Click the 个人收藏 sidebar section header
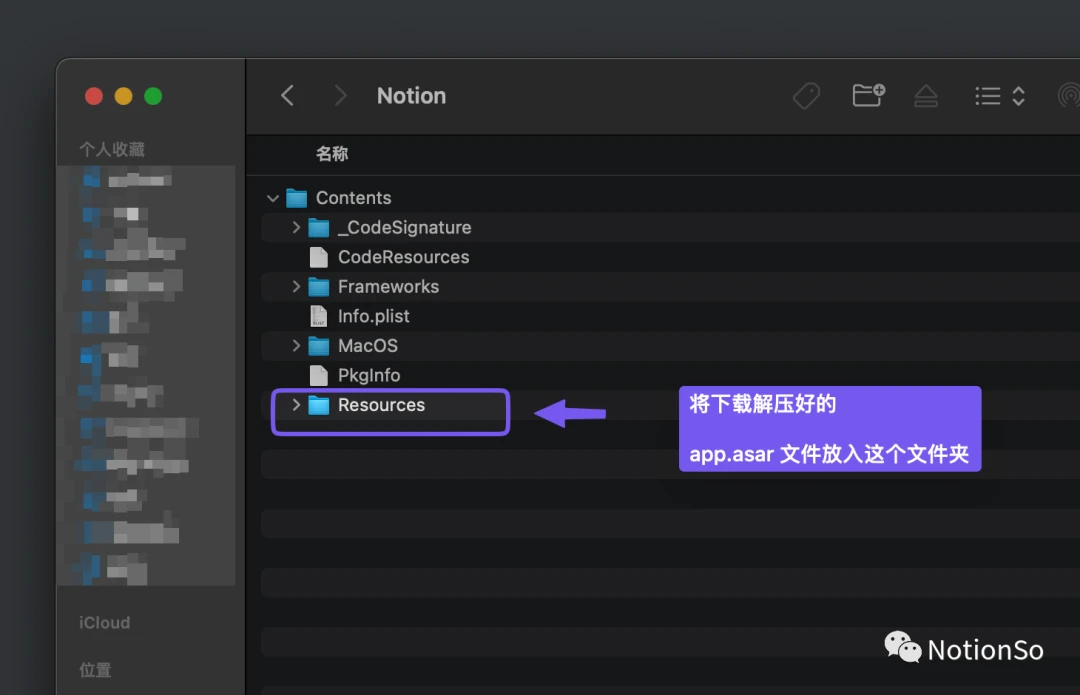1080x695 pixels. tap(112, 149)
